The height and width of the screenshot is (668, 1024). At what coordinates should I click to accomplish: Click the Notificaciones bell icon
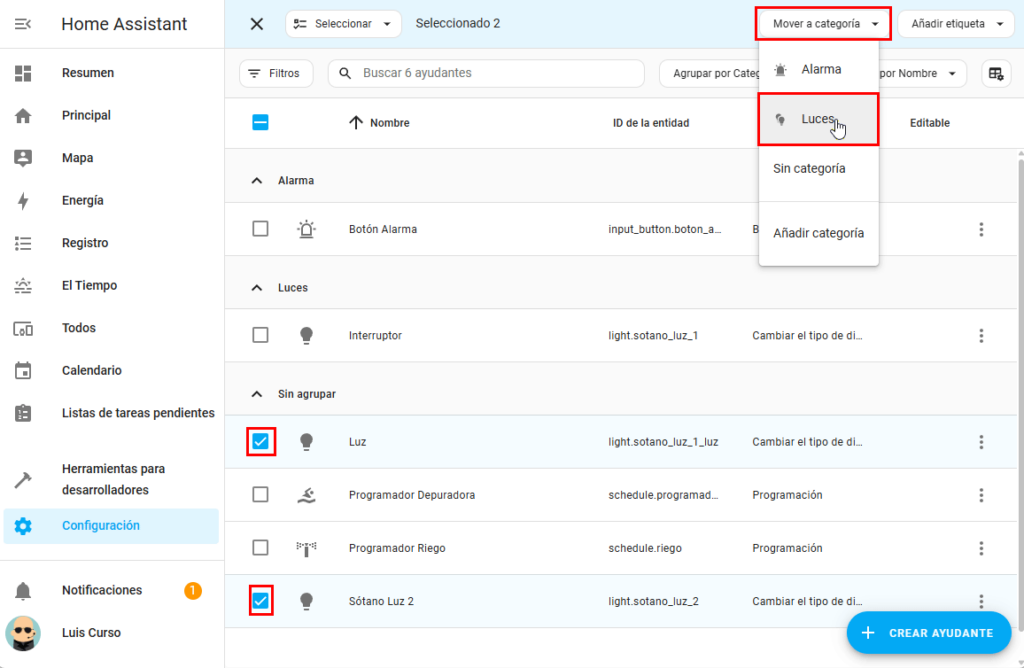23,591
